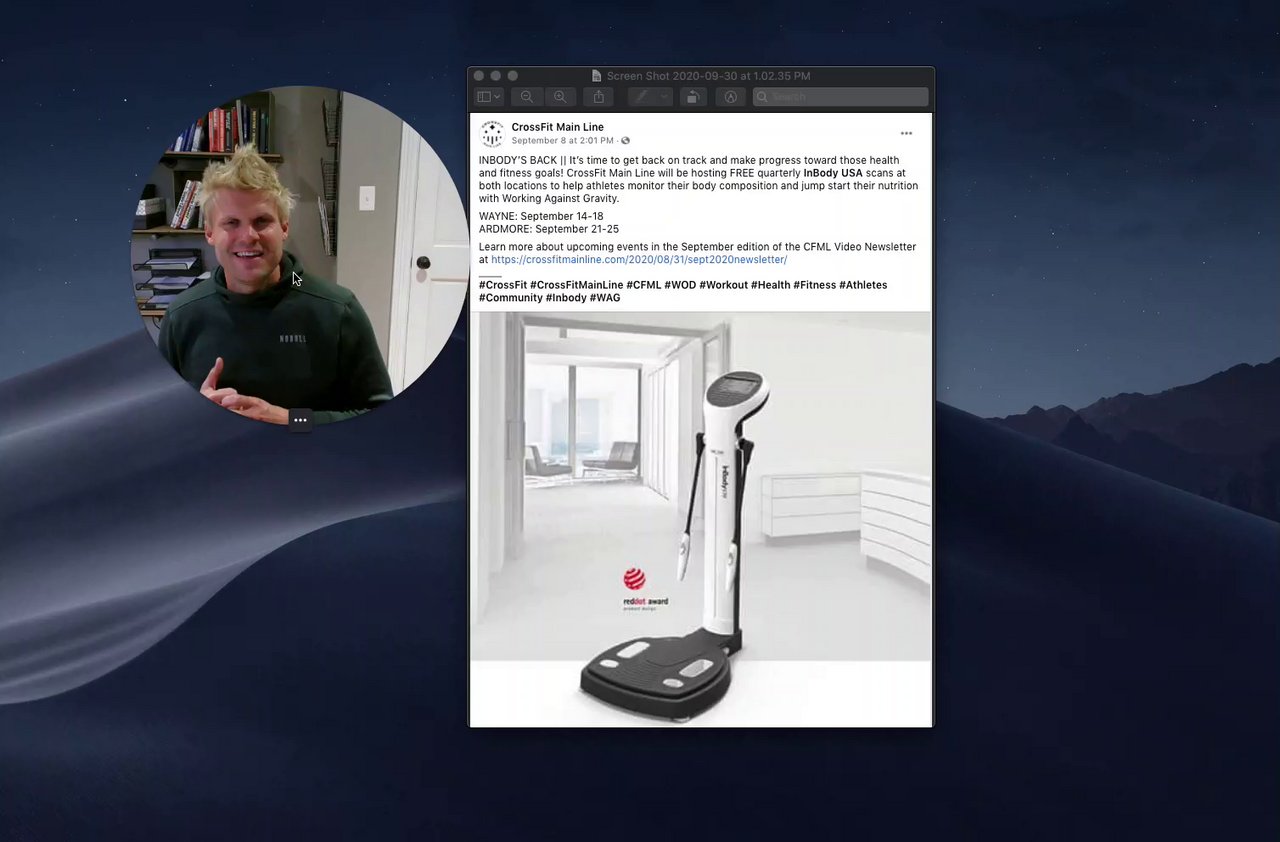Open the post options three-dot menu
Image resolution: width=1280 pixels, height=842 pixels.
[906, 133]
